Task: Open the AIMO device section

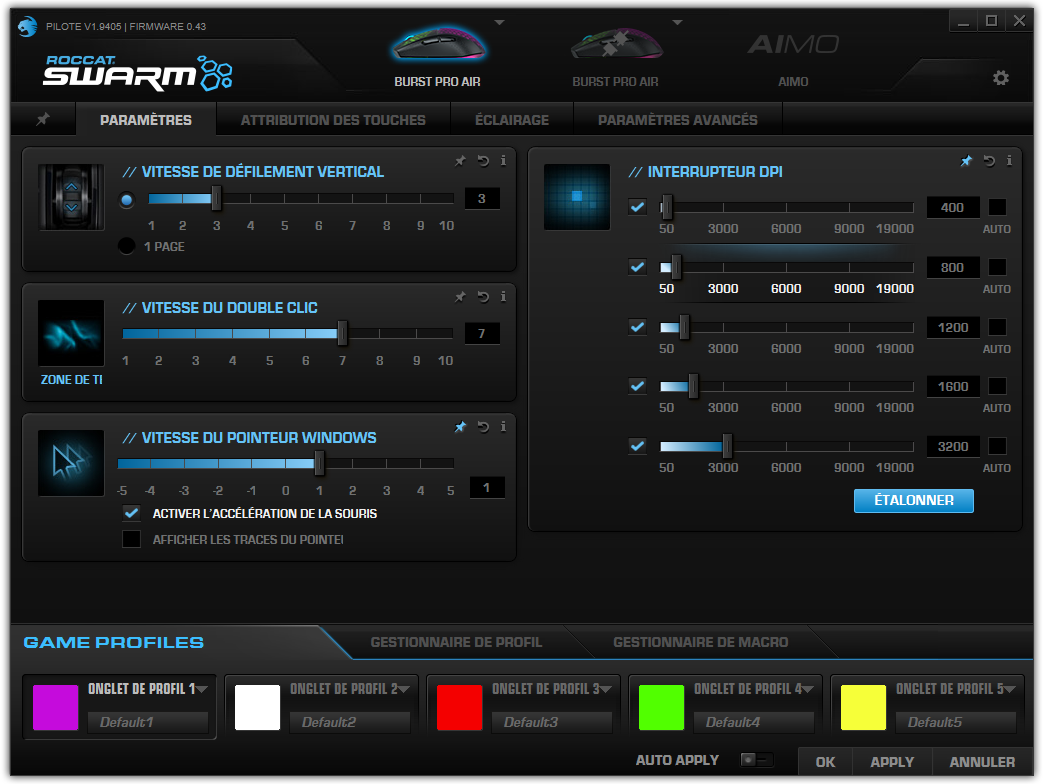Action: click(793, 58)
